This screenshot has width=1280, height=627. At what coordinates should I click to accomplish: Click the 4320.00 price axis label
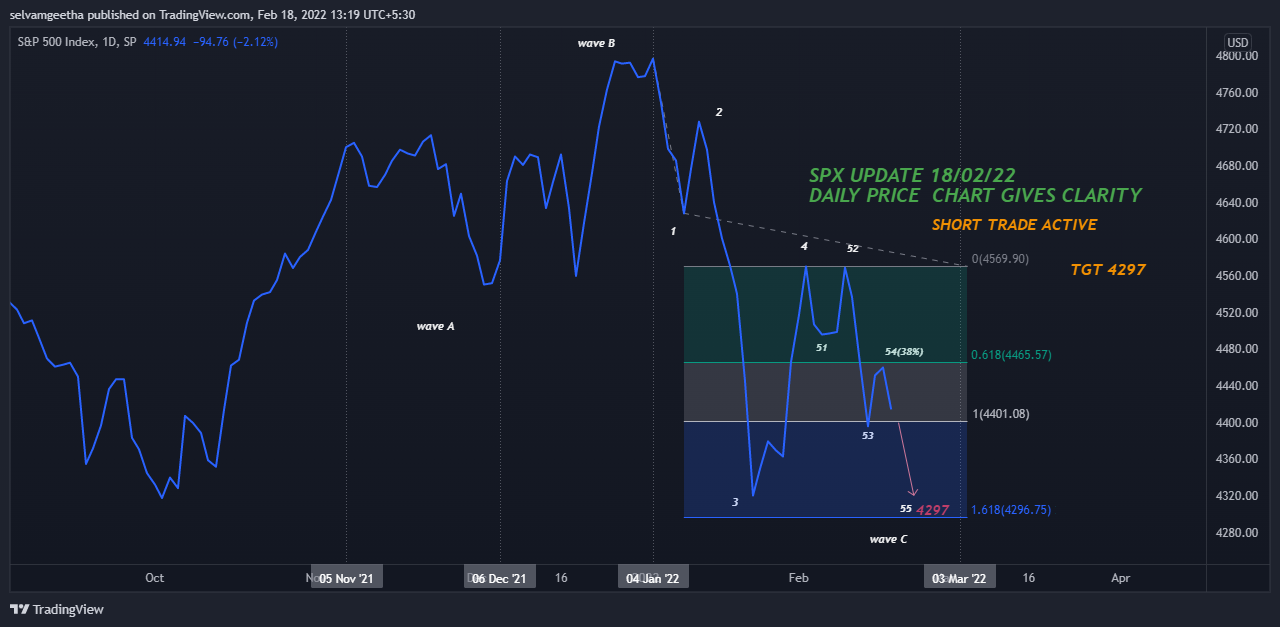pyautogui.click(x=1235, y=496)
